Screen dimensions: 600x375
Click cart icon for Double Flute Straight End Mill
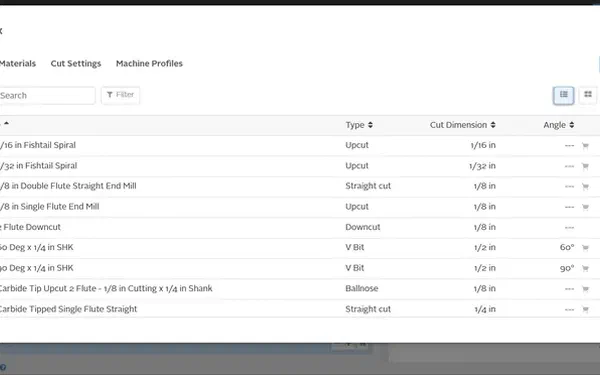585,187
